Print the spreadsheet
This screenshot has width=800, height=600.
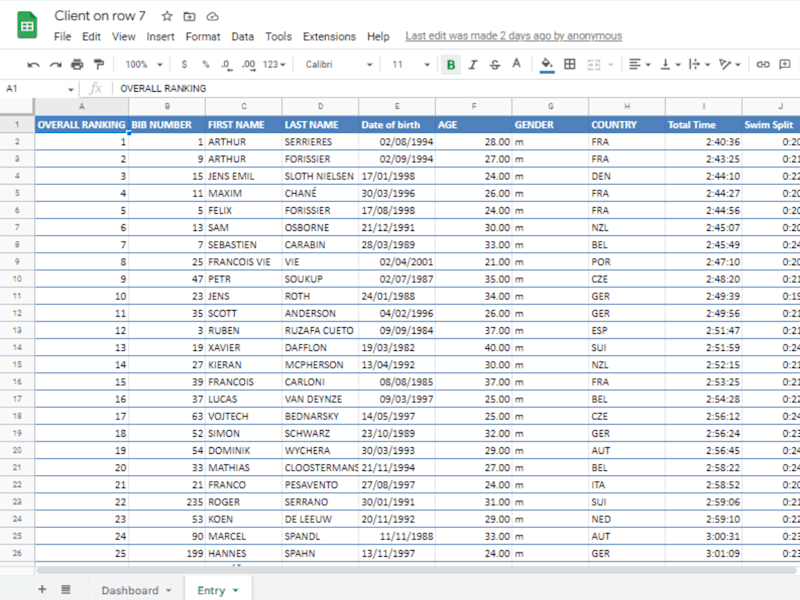tap(77, 64)
